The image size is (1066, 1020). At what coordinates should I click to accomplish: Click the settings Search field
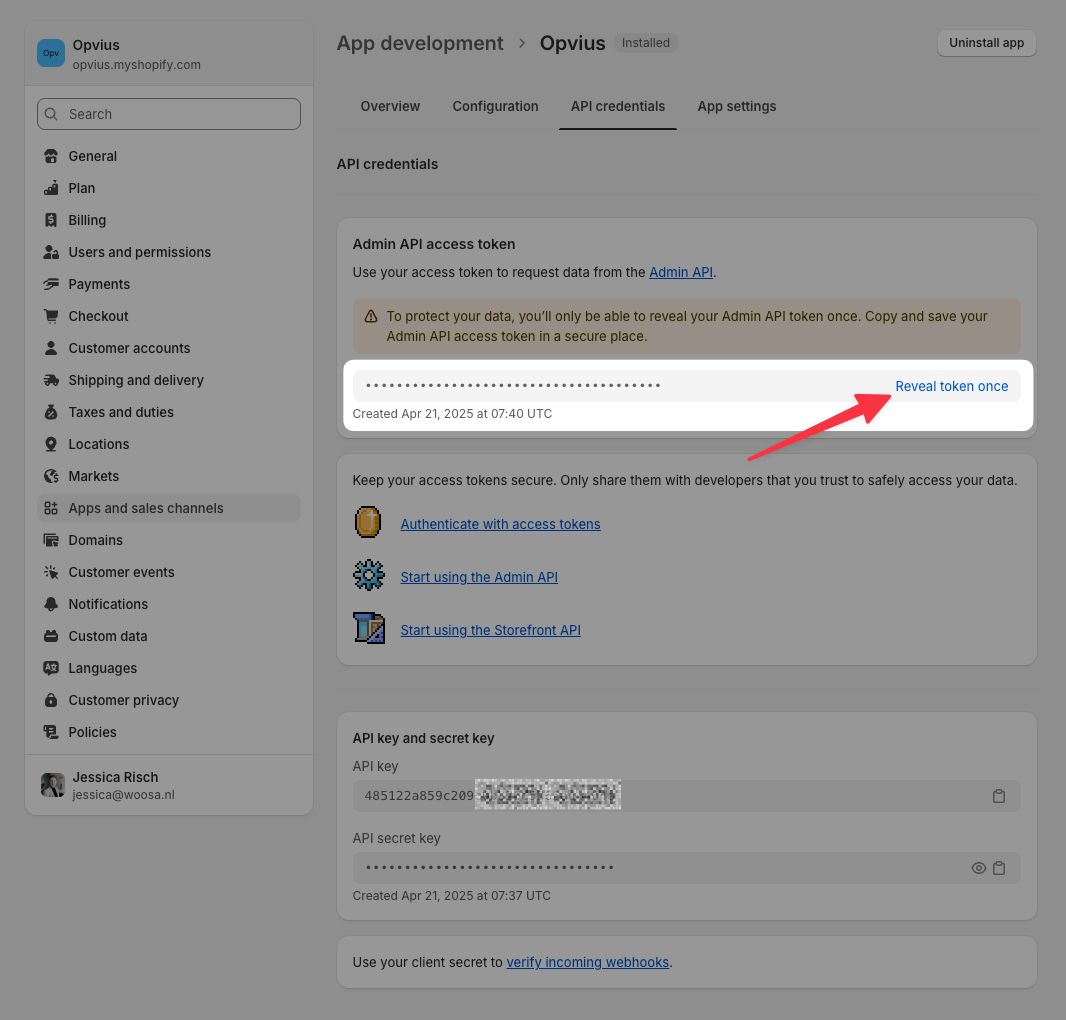(169, 114)
